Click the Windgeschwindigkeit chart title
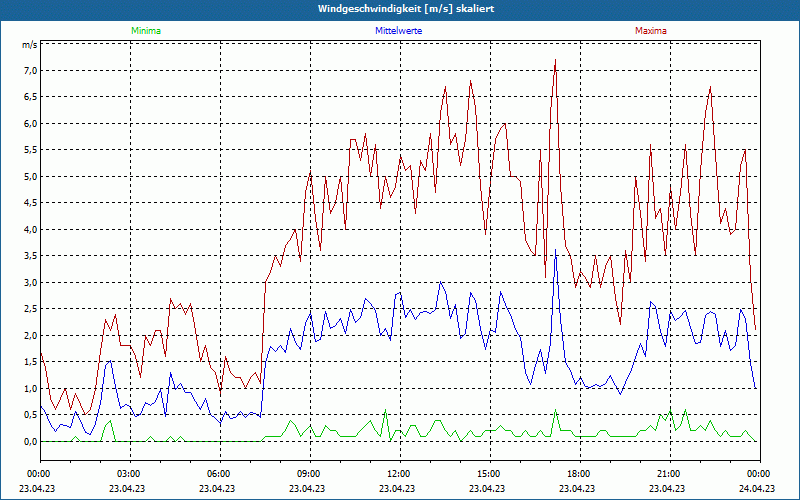This screenshot has width=800, height=500. click(x=406, y=9)
